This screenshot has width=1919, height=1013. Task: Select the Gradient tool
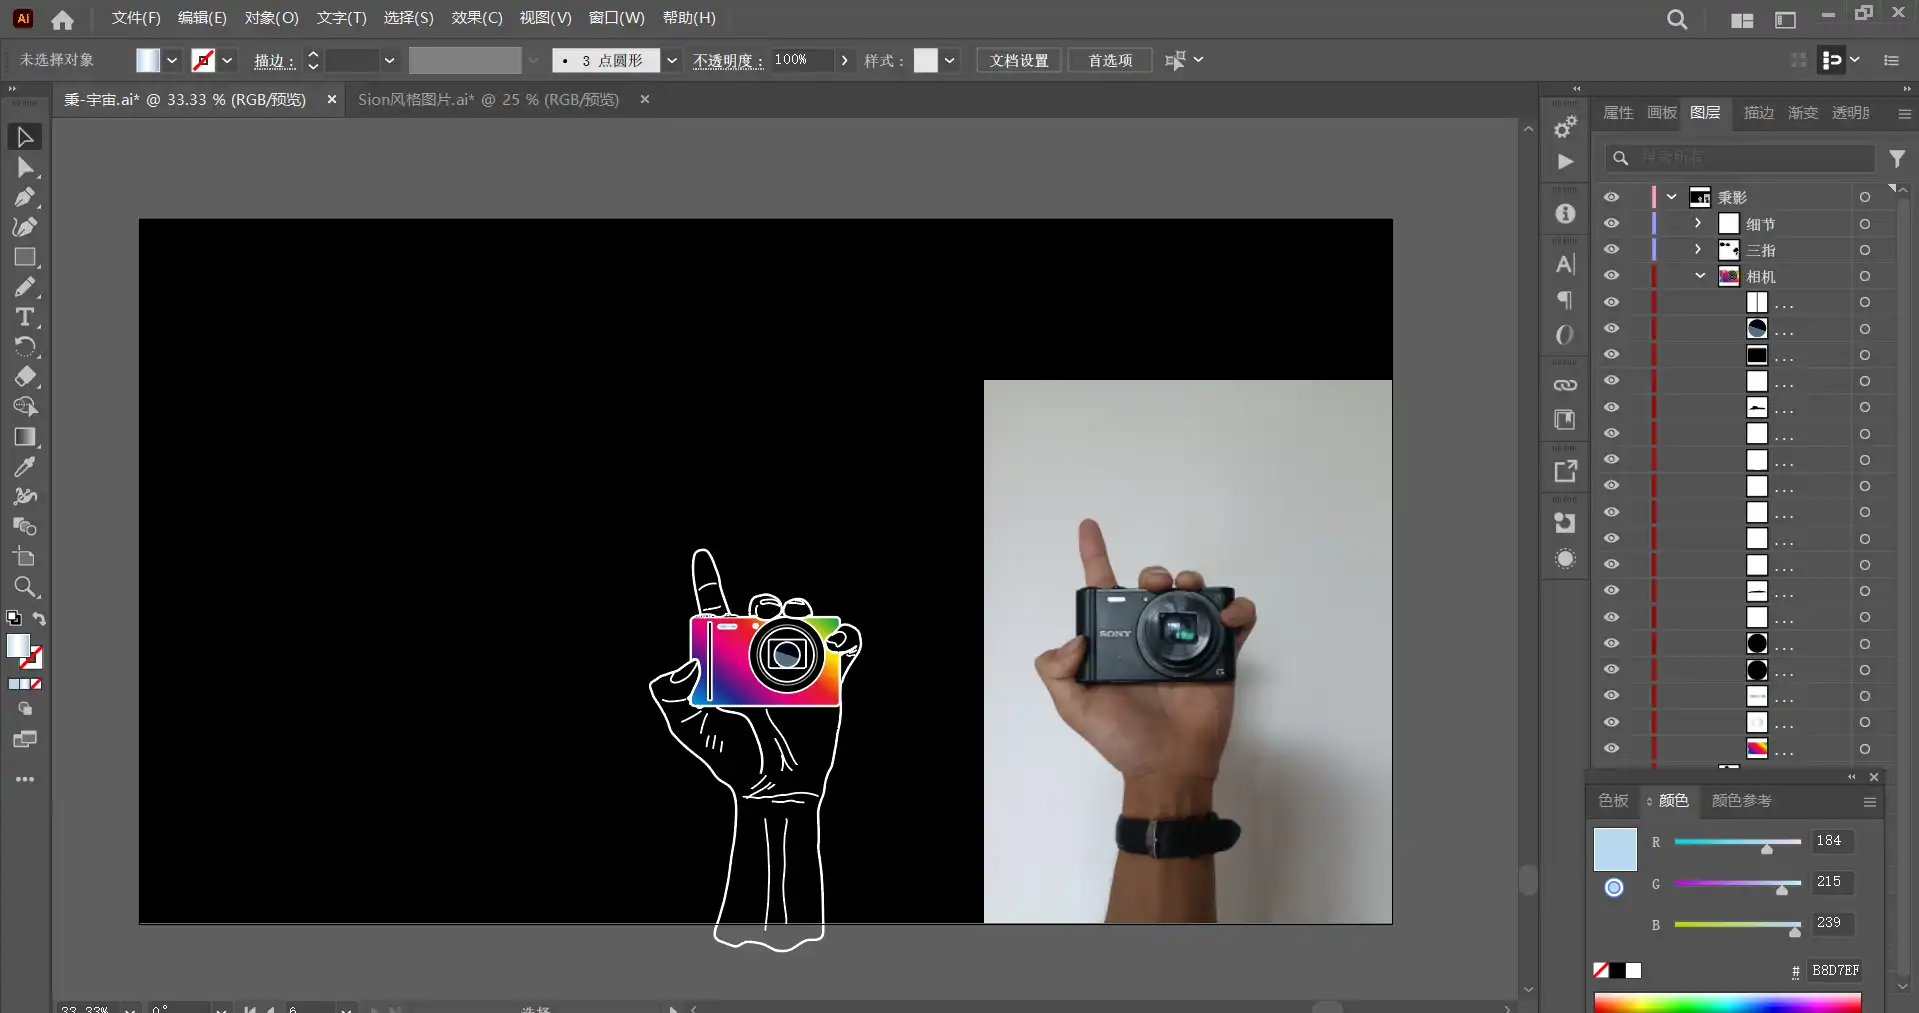tap(25, 437)
